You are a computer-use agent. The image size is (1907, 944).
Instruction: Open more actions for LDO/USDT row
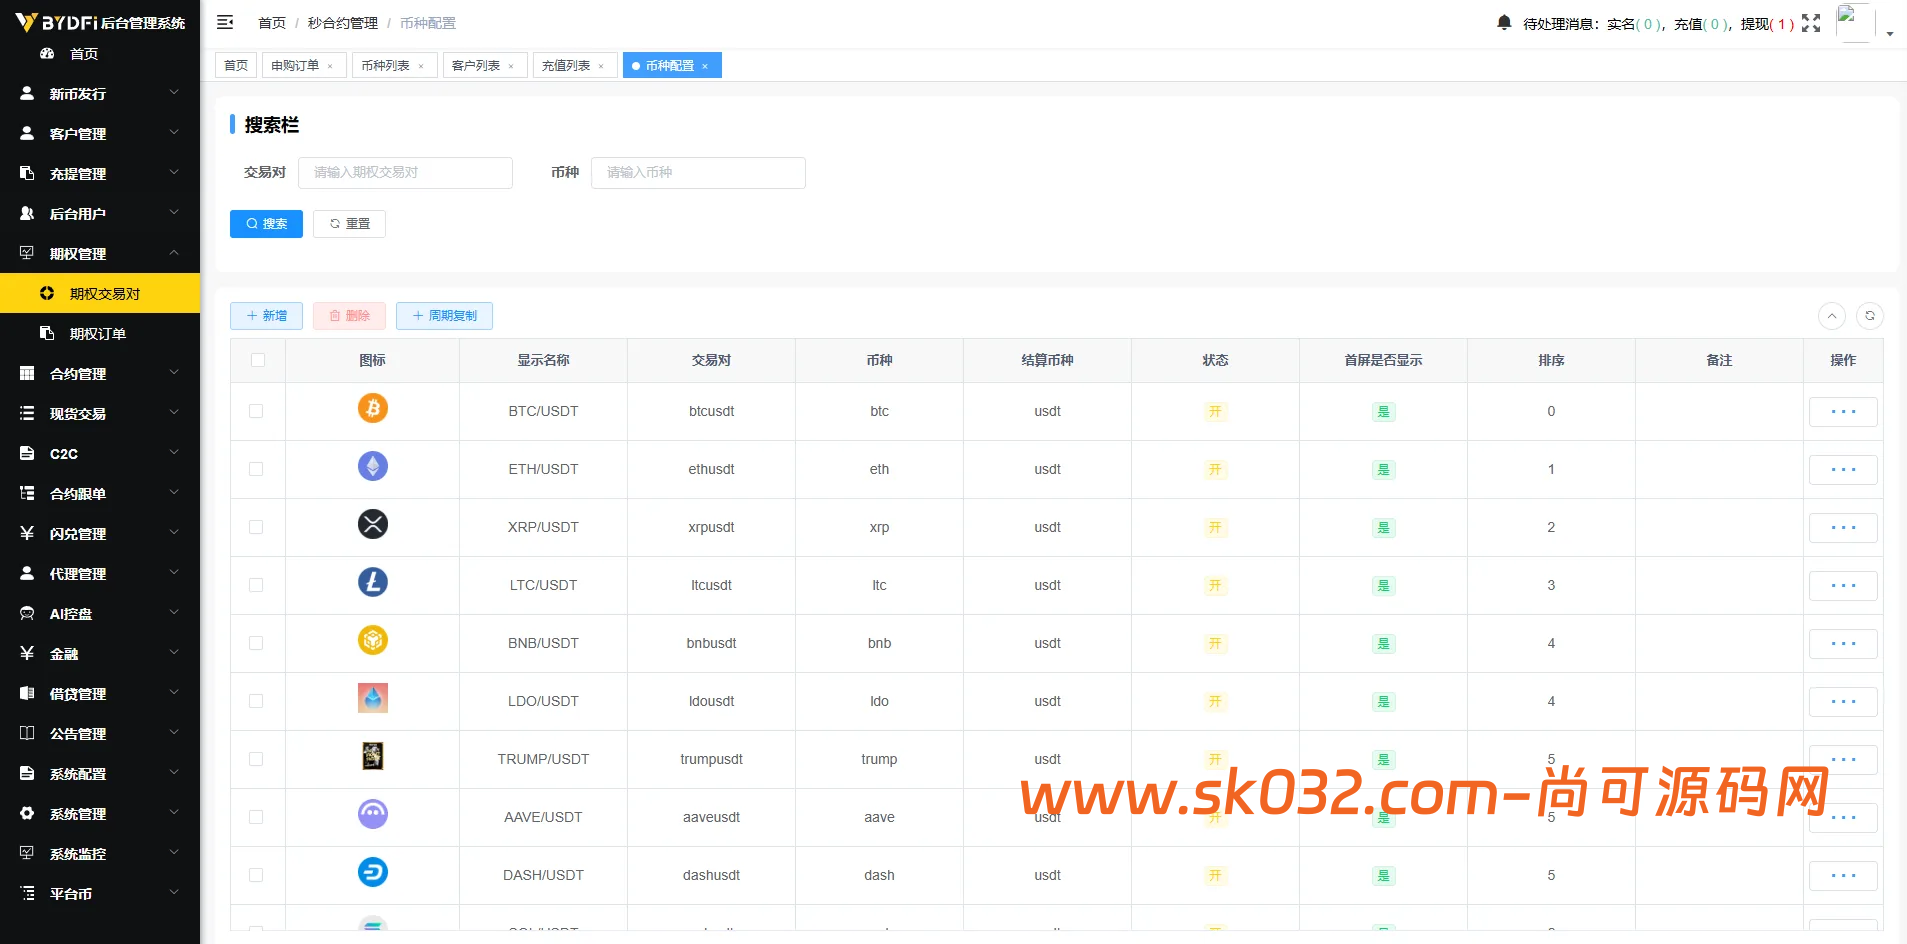pyautogui.click(x=1843, y=702)
